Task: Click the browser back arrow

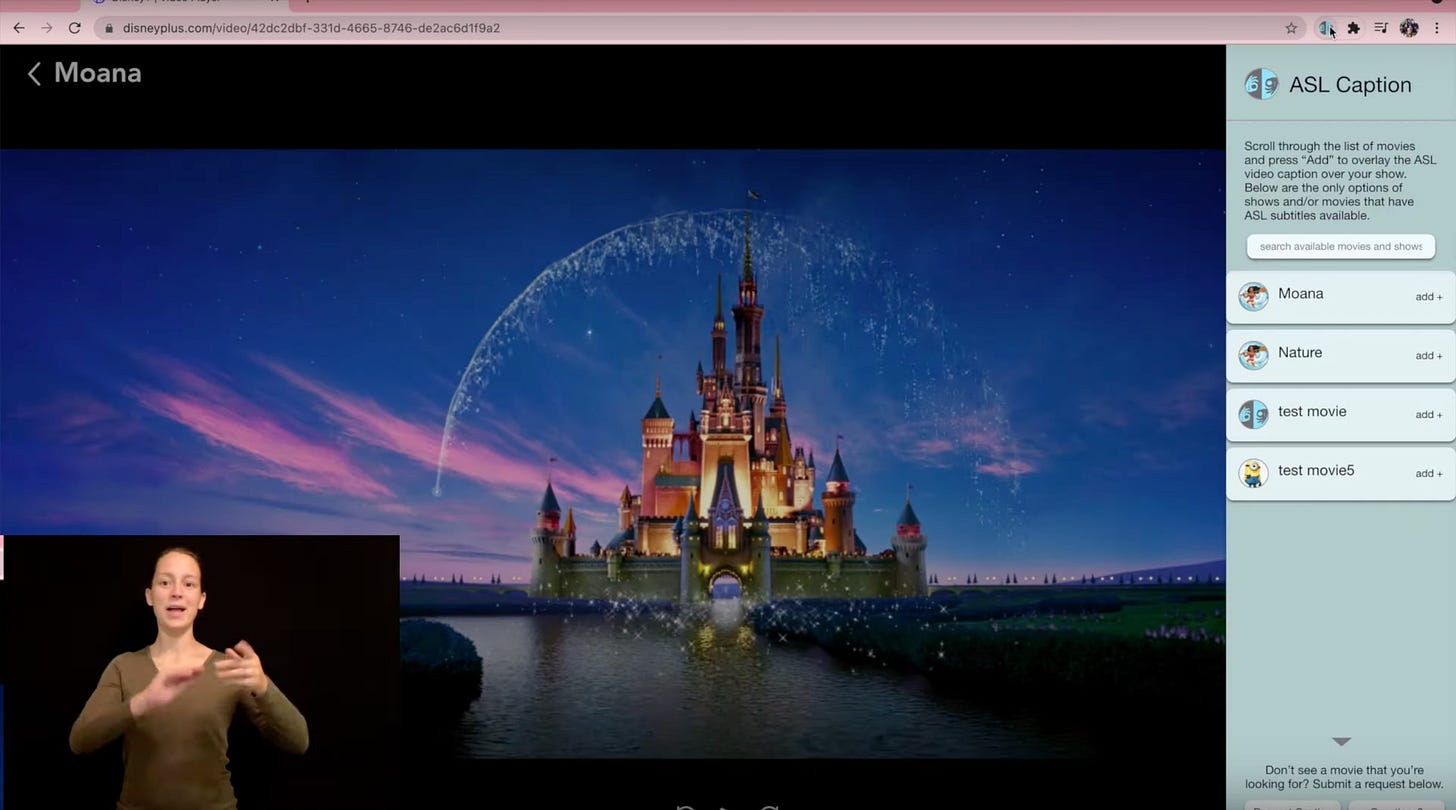Action: 18,28
